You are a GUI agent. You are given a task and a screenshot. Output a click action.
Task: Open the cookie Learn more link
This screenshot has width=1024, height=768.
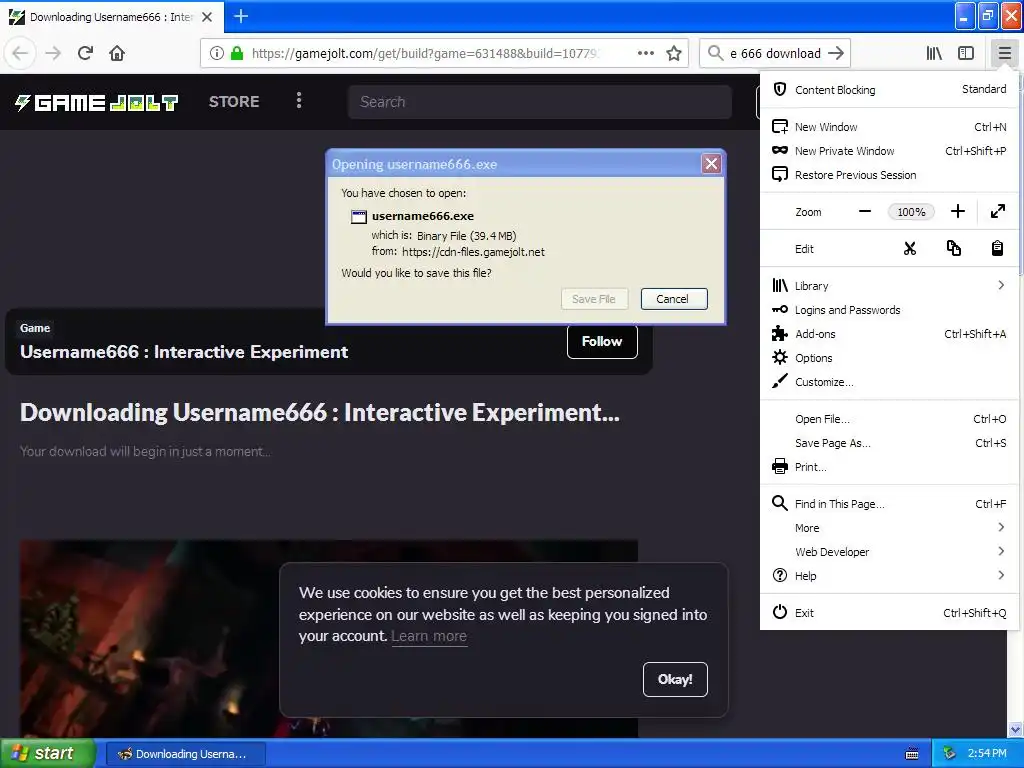[429, 636]
